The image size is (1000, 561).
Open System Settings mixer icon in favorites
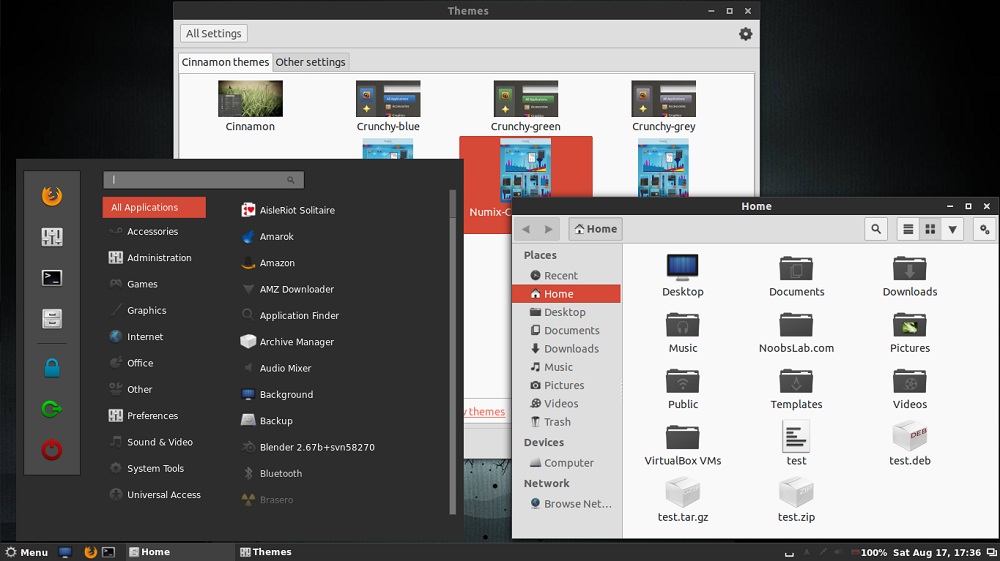(52, 237)
